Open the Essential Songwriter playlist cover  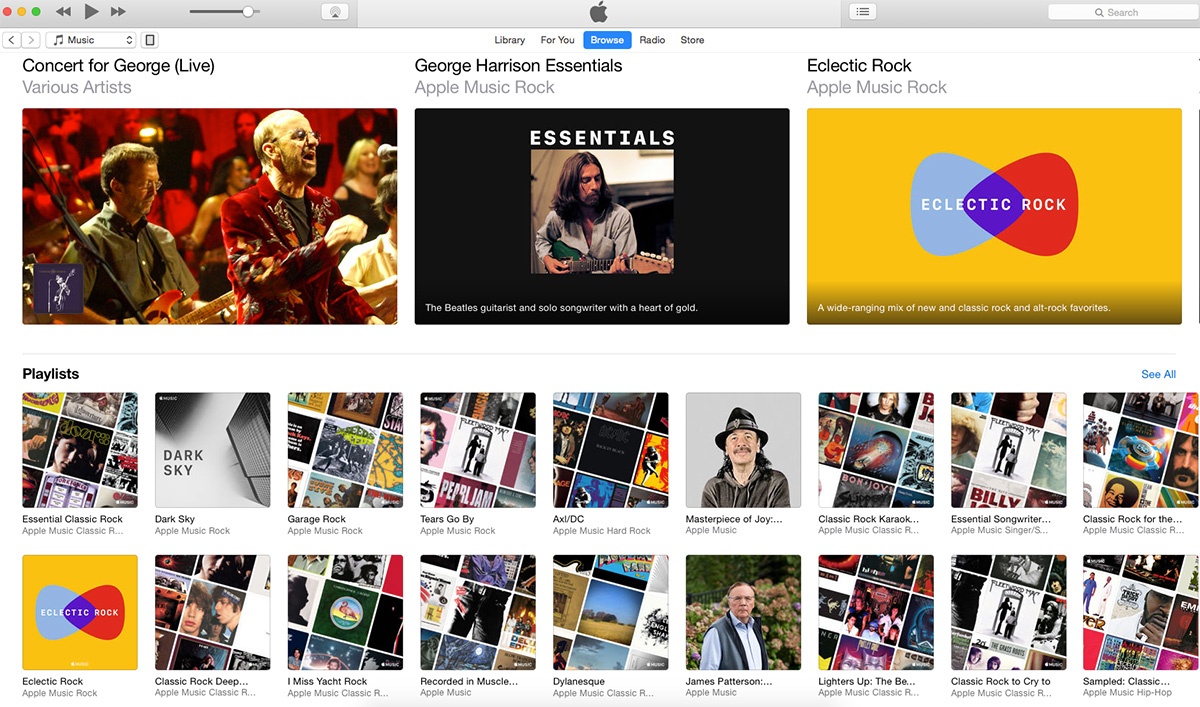point(1009,450)
